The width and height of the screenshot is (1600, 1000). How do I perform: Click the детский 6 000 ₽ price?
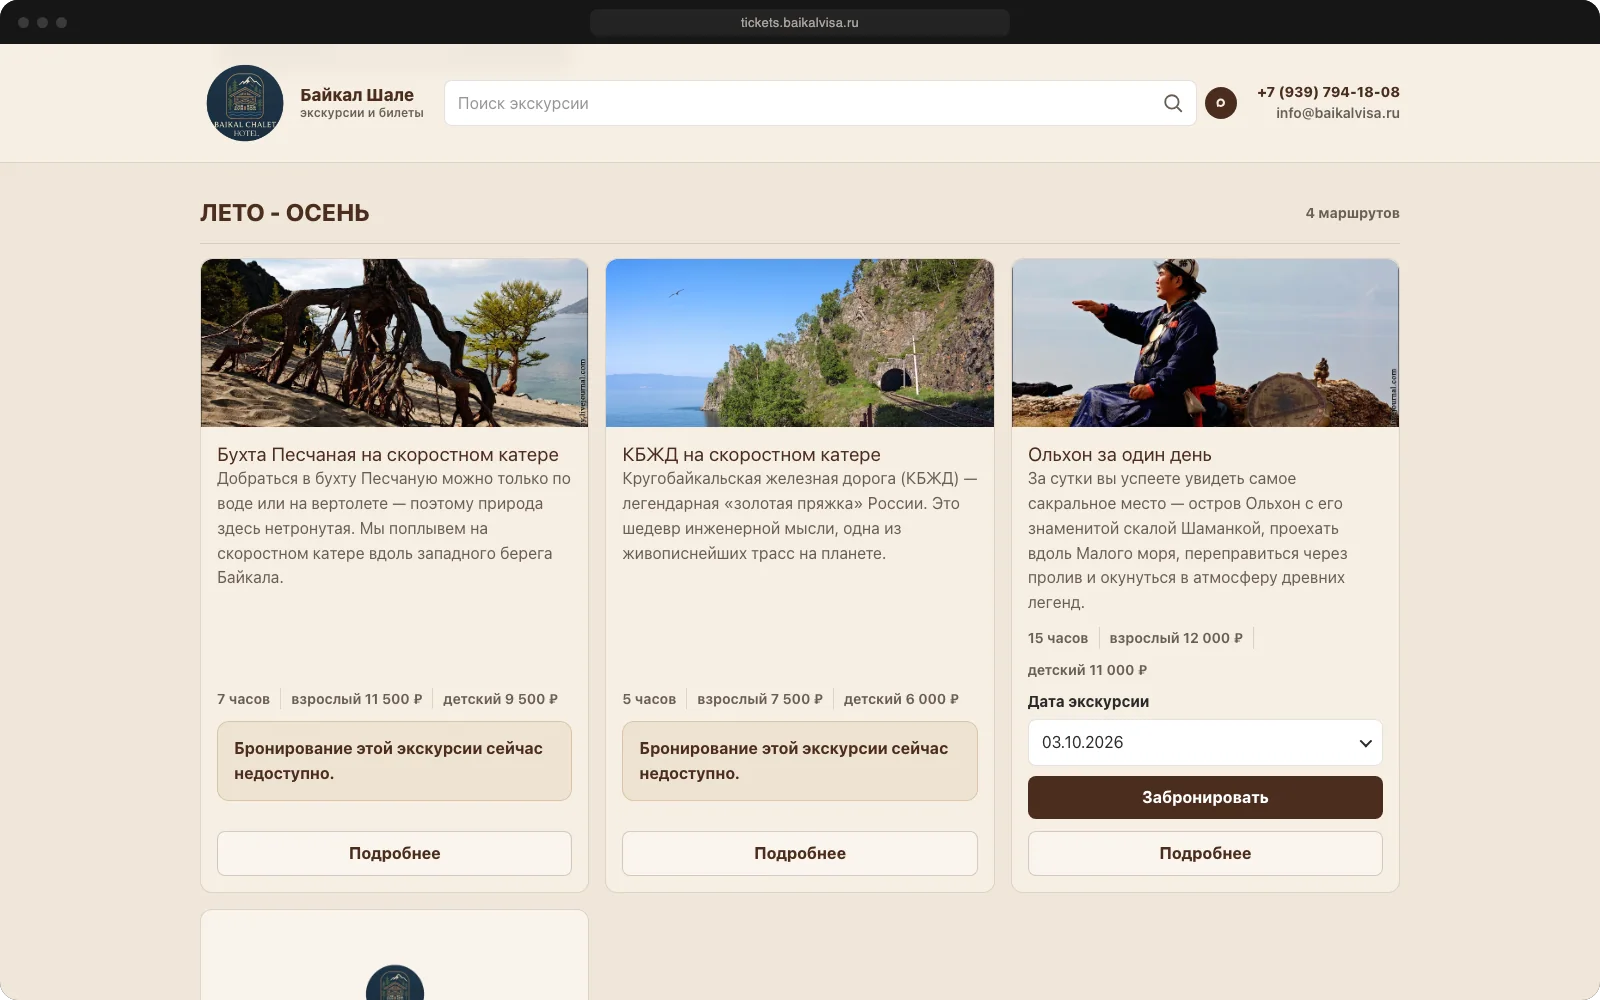pos(901,699)
